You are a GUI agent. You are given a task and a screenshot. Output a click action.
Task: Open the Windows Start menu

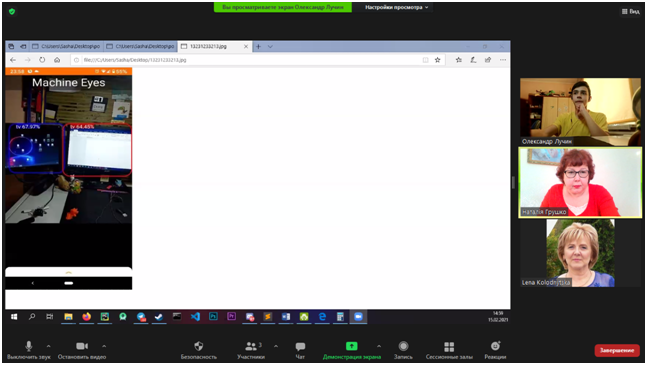(14, 316)
